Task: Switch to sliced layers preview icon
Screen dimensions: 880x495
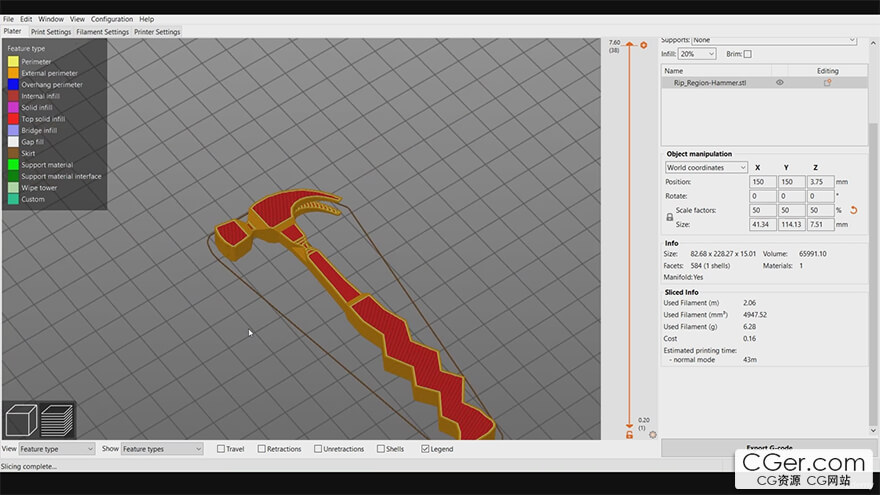Action: pos(57,420)
